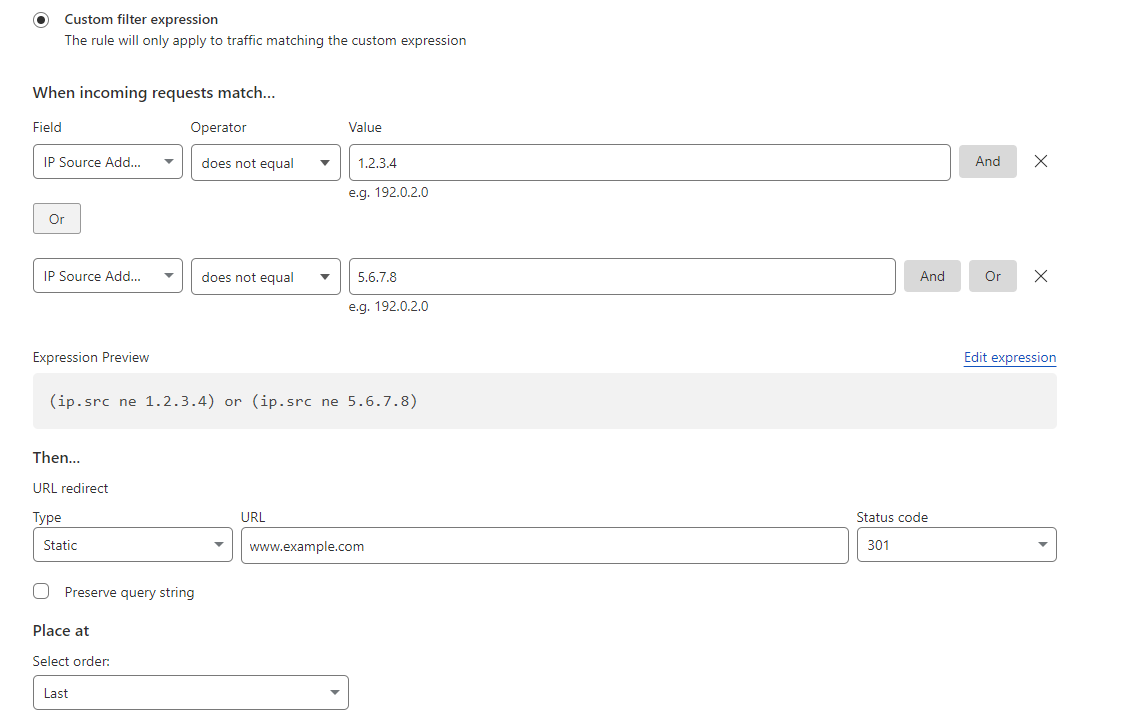Enable the Preserve query string checkbox
Screen dimensions: 1123x720
click(x=41, y=591)
